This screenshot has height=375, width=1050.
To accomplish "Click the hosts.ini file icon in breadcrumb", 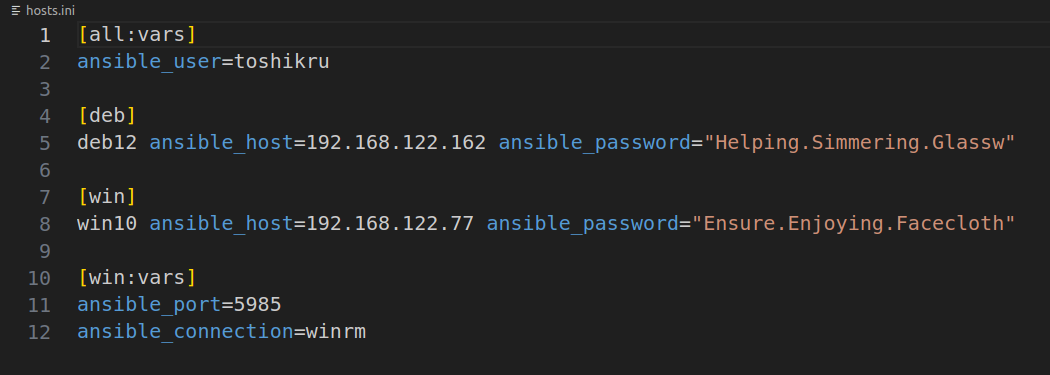I will (x=16, y=11).
